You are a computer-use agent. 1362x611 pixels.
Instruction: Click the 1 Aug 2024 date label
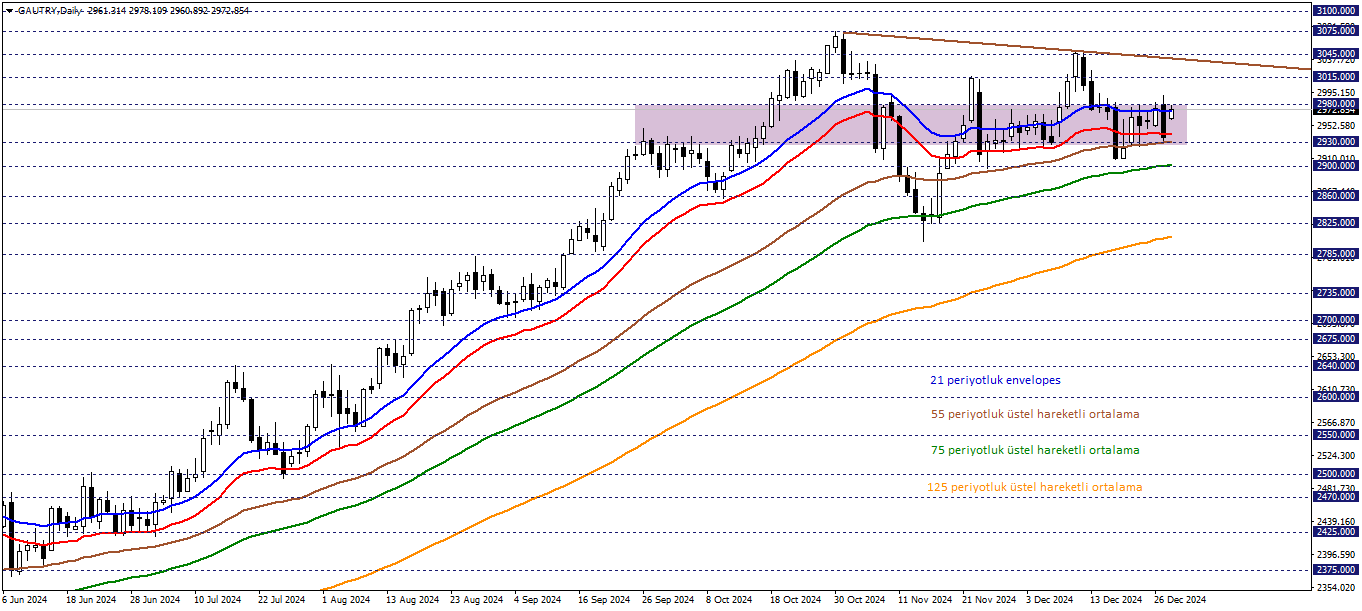coord(345,600)
